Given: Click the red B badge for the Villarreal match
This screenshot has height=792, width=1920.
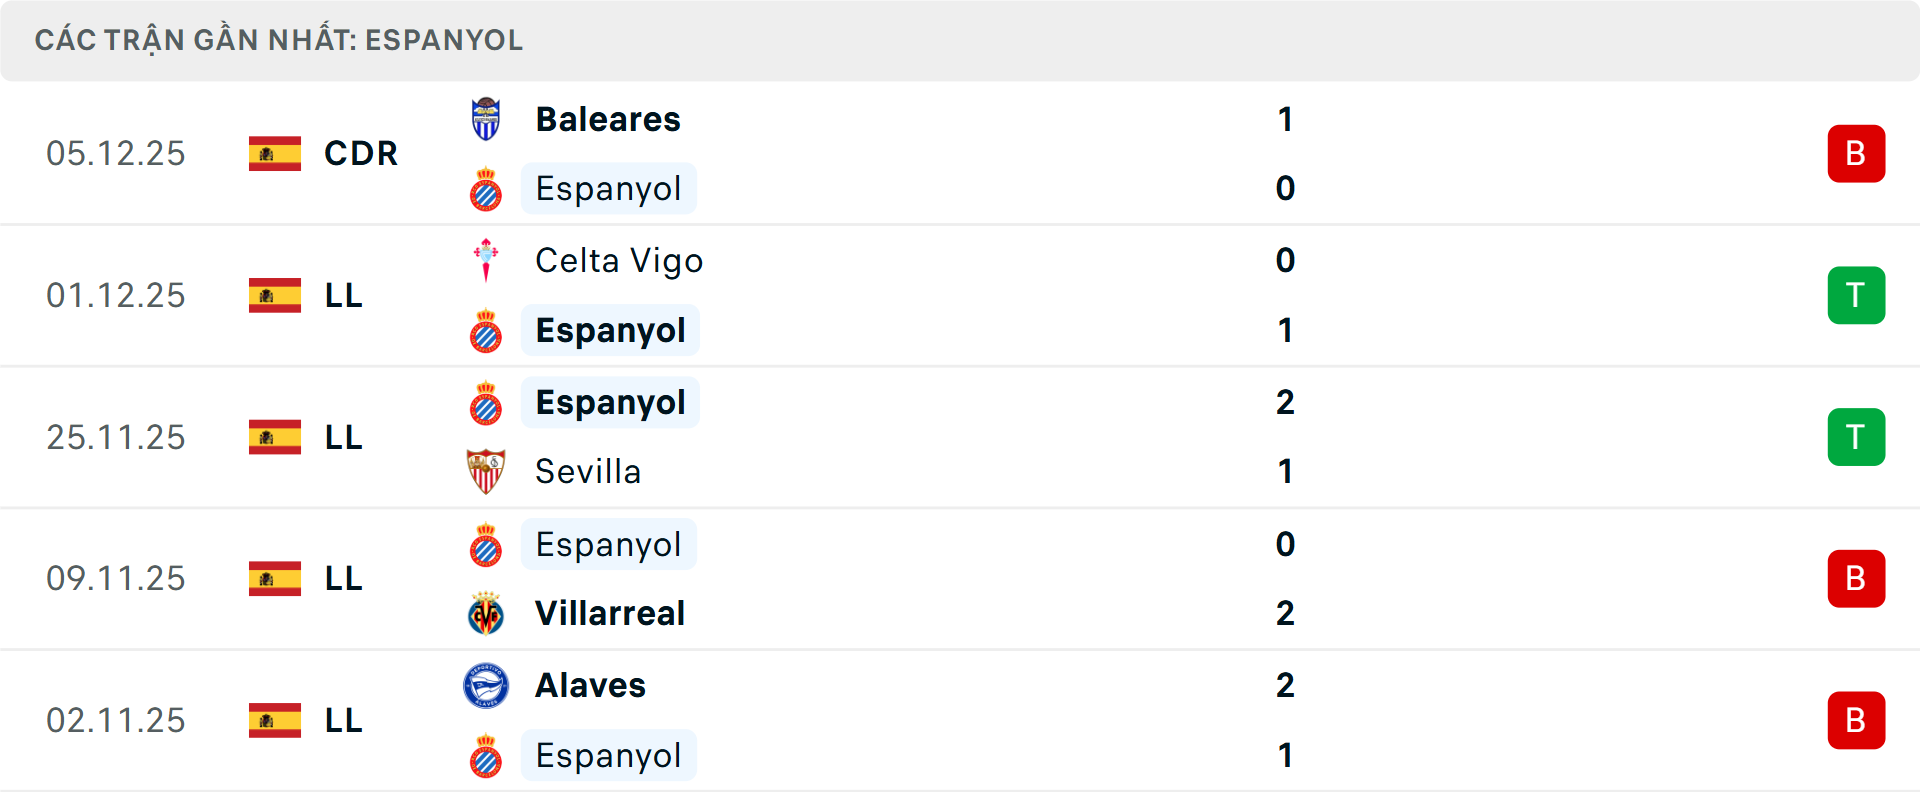Looking at the screenshot, I should pyautogui.click(x=1856, y=579).
